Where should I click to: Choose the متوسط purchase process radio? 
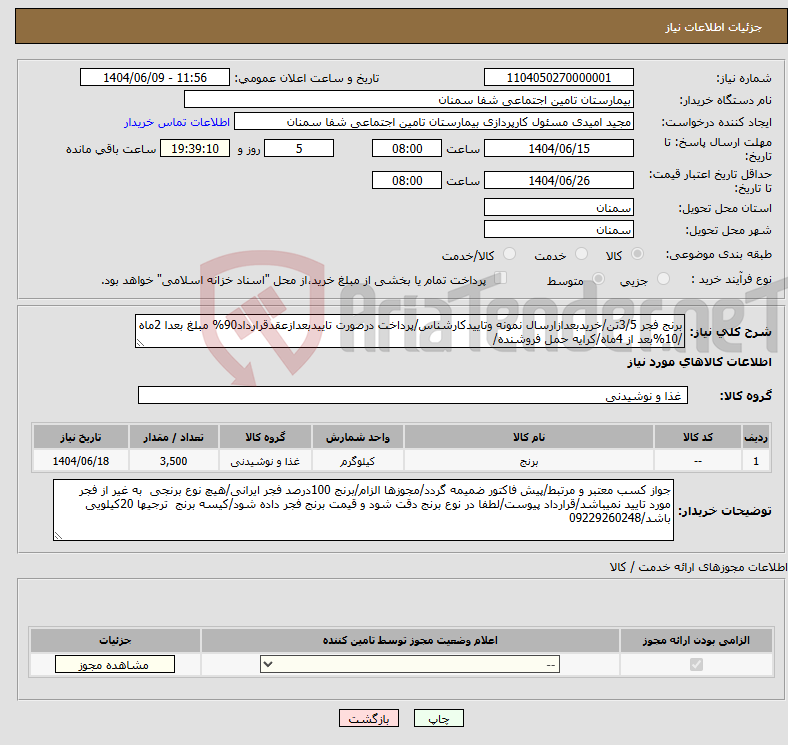(x=598, y=281)
